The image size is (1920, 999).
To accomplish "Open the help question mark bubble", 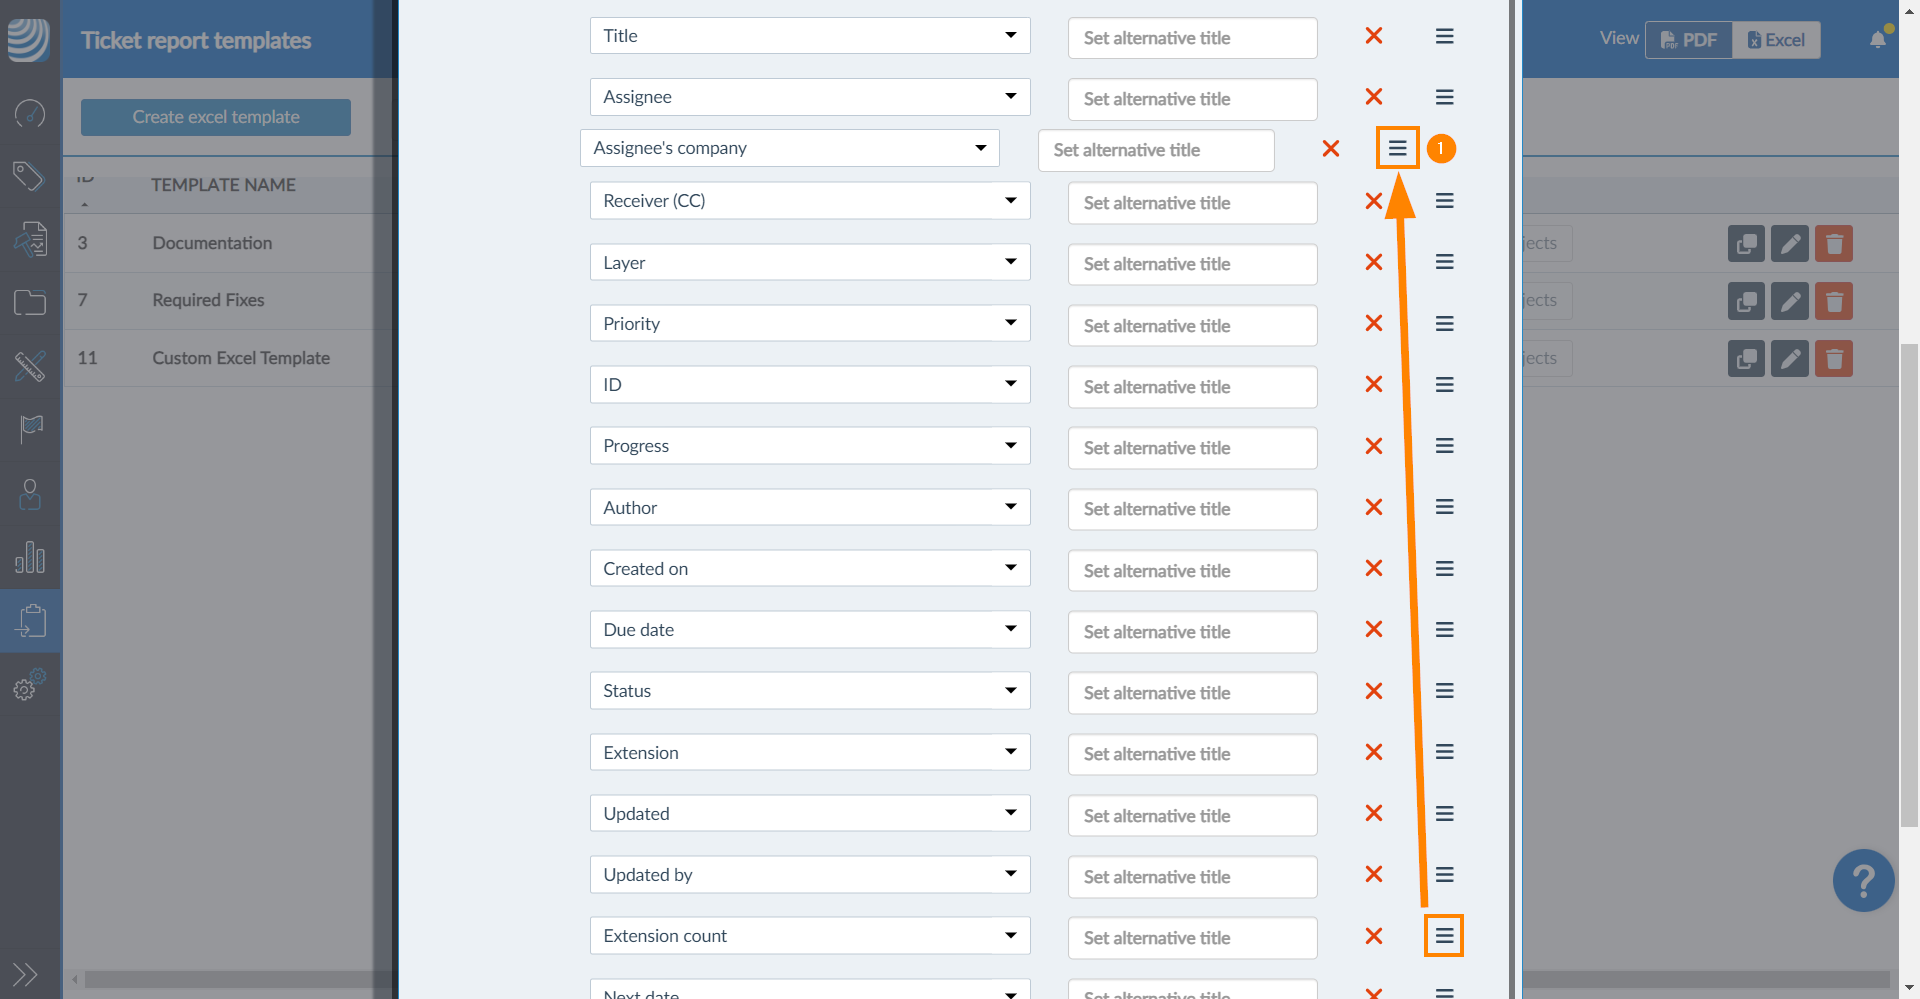I will [x=1863, y=881].
